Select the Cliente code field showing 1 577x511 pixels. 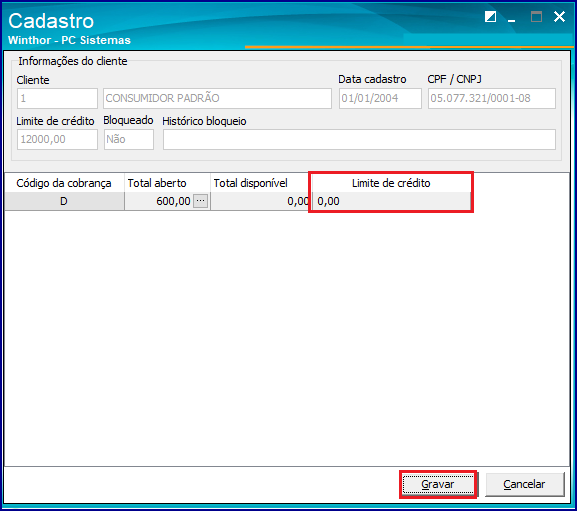tap(57, 98)
